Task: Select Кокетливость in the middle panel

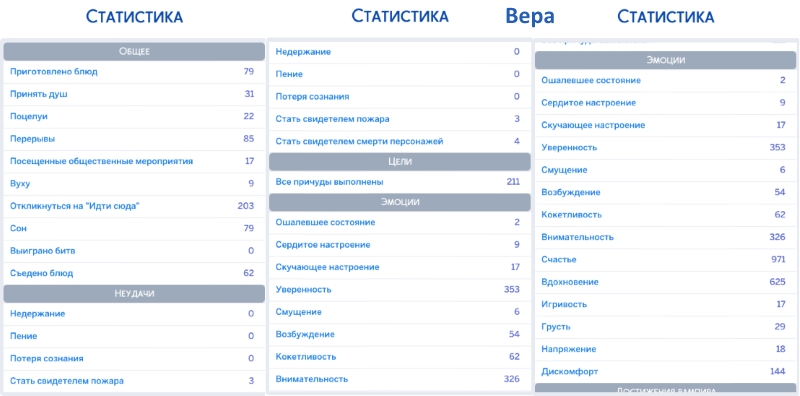Action: [400, 357]
